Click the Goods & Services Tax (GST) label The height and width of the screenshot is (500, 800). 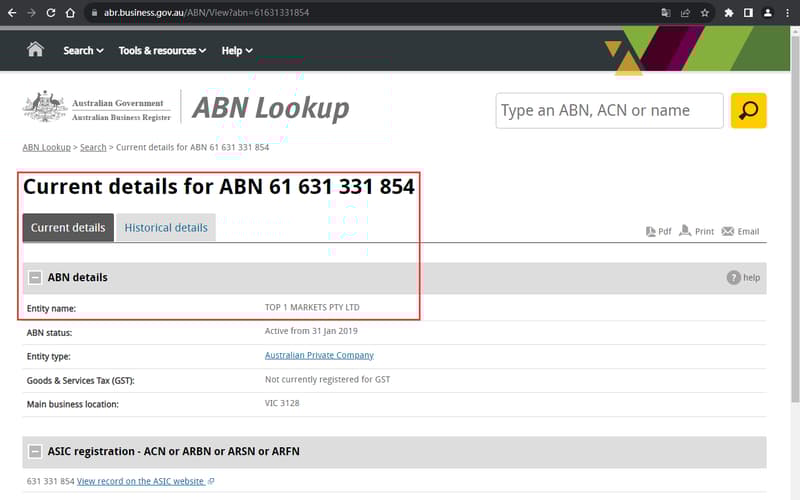[x=81, y=381]
